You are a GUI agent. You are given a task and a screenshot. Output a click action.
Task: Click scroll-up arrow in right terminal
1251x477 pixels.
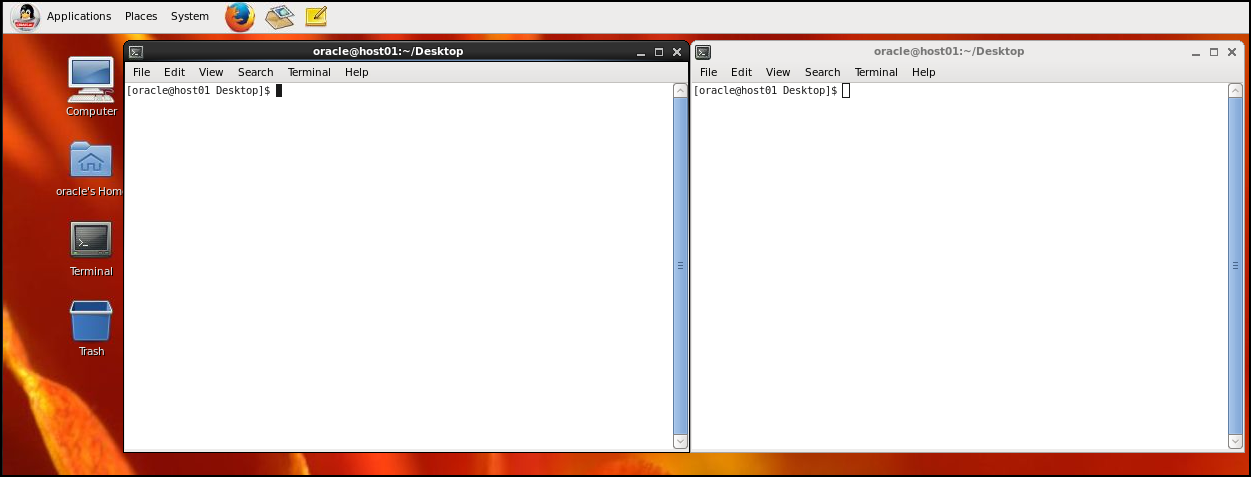point(1235,91)
